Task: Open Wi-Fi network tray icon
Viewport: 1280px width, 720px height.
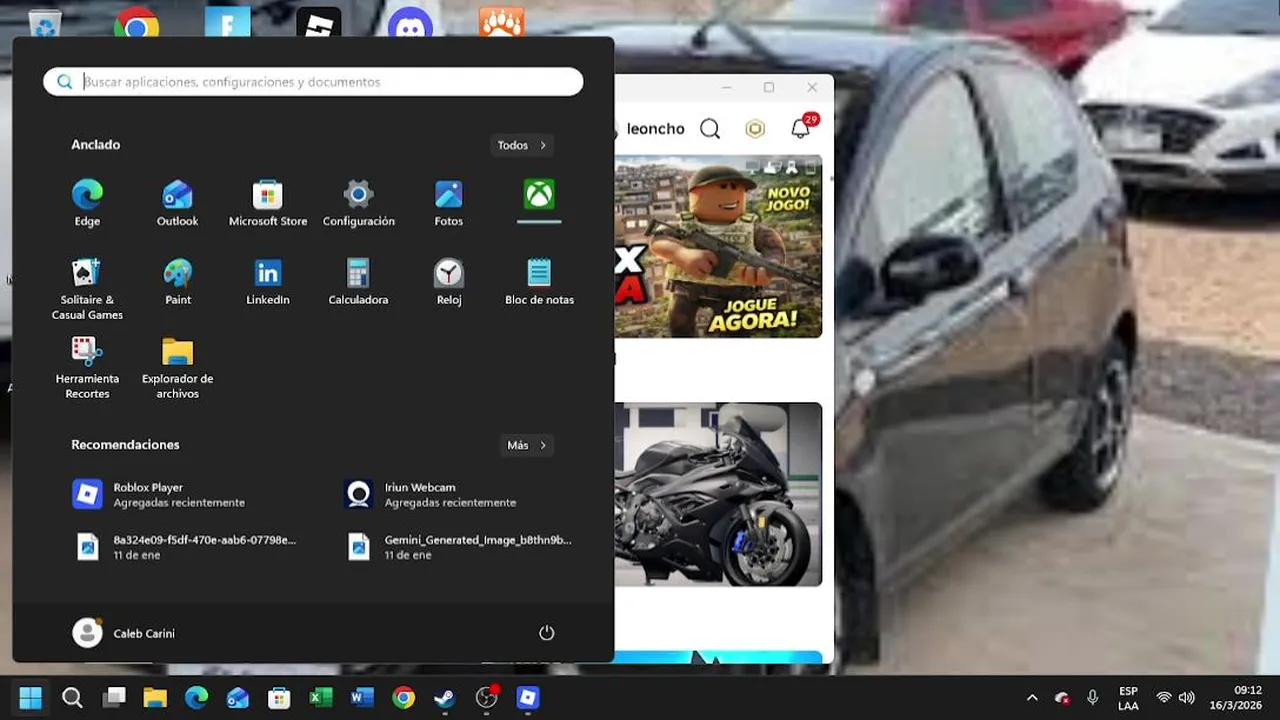Action: 1164,698
